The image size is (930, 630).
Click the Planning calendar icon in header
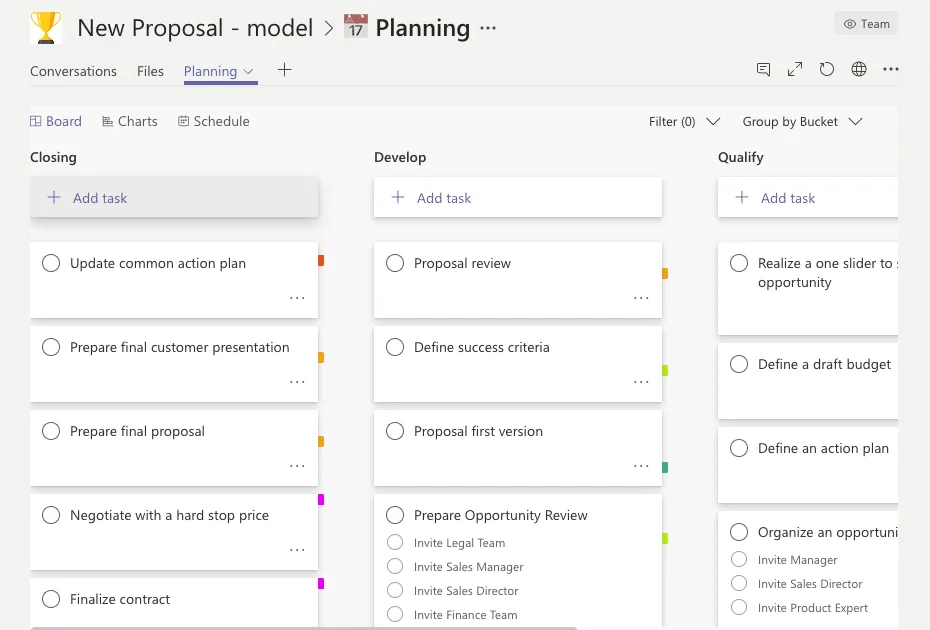click(356, 27)
